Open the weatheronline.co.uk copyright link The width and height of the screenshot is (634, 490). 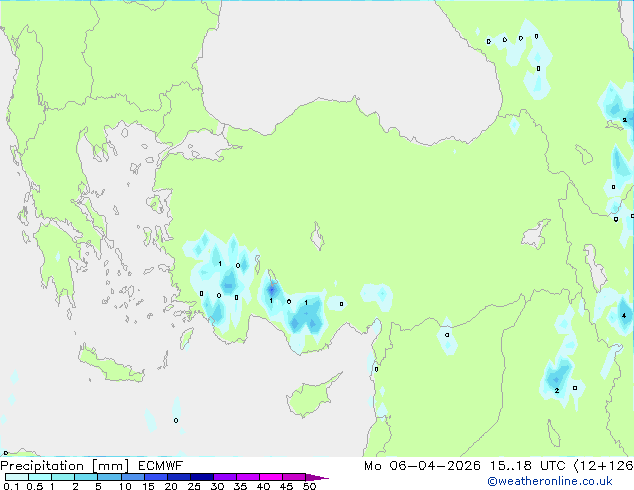pyautogui.click(x=549, y=481)
